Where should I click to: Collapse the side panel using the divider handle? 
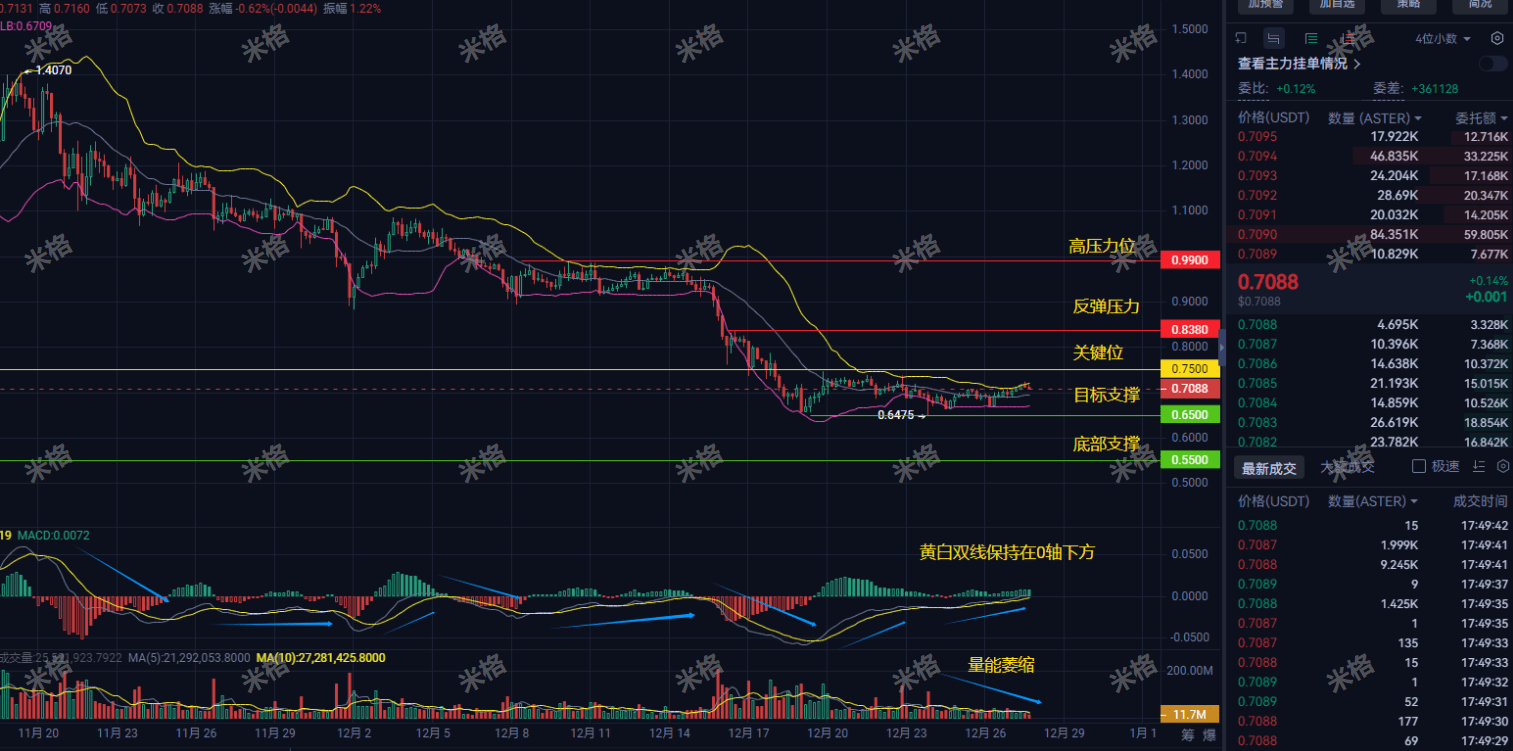click(x=1221, y=348)
